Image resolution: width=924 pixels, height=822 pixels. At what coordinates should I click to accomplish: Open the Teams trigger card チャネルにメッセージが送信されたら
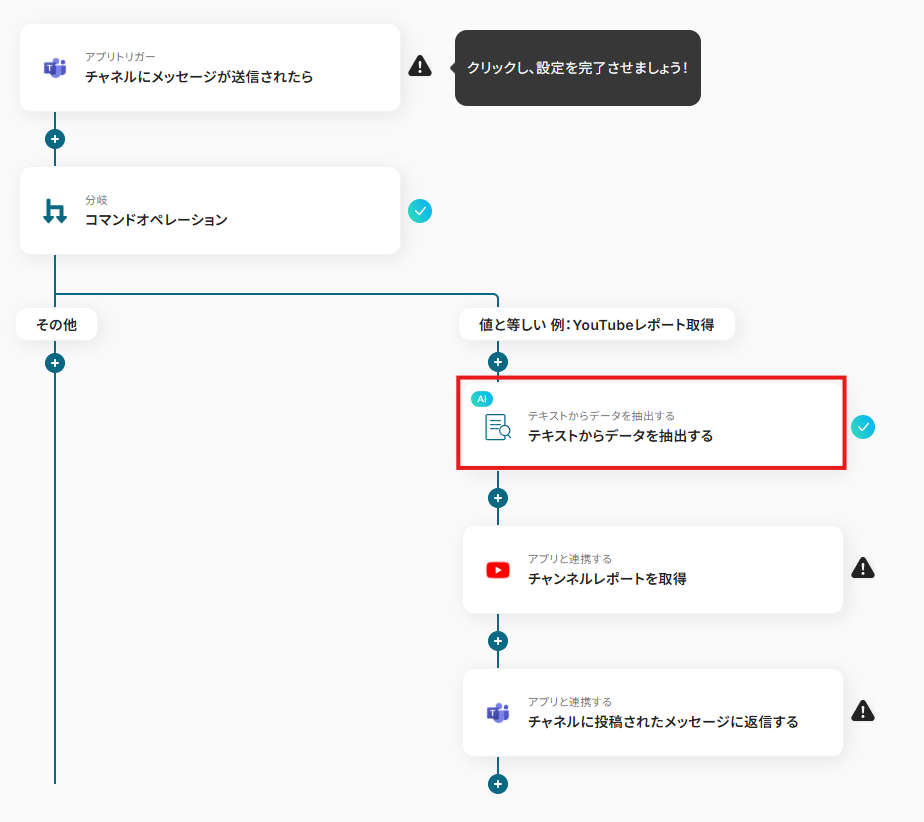point(210,68)
